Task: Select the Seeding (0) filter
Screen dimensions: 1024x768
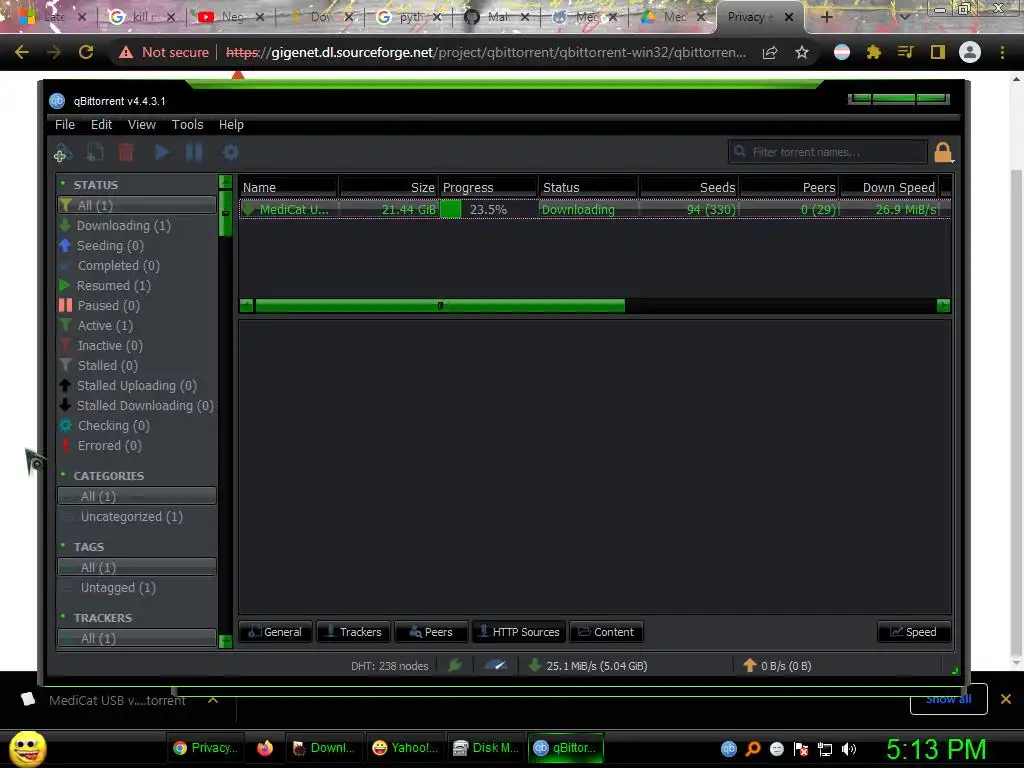Action: (136, 246)
